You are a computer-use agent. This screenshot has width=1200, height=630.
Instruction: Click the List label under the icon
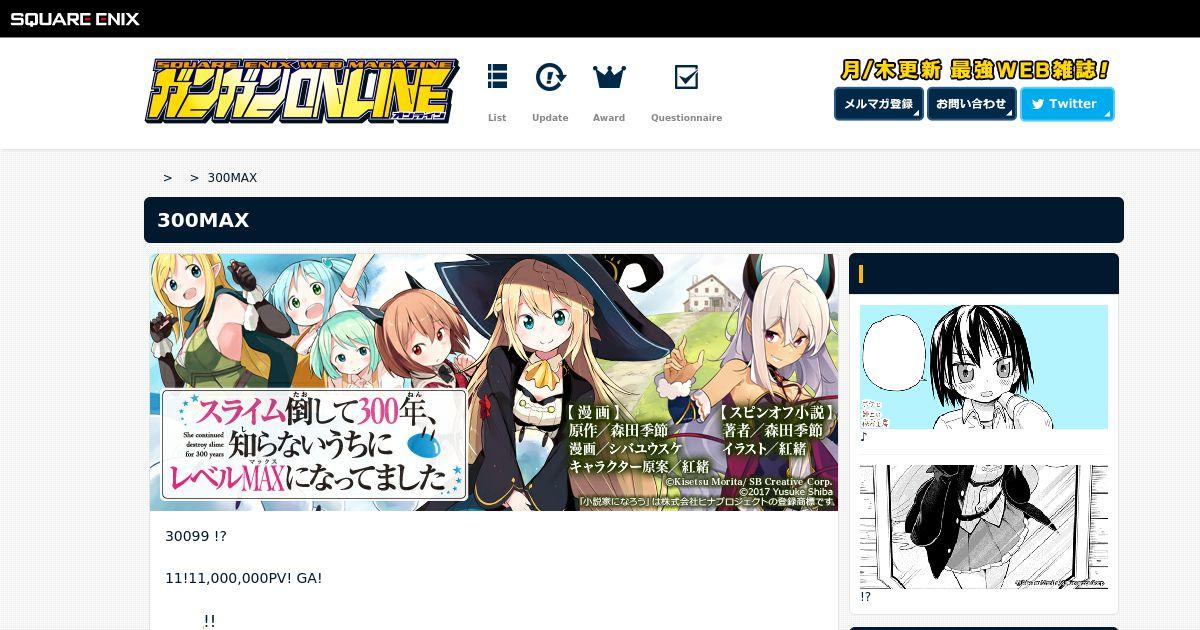coord(497,118)
